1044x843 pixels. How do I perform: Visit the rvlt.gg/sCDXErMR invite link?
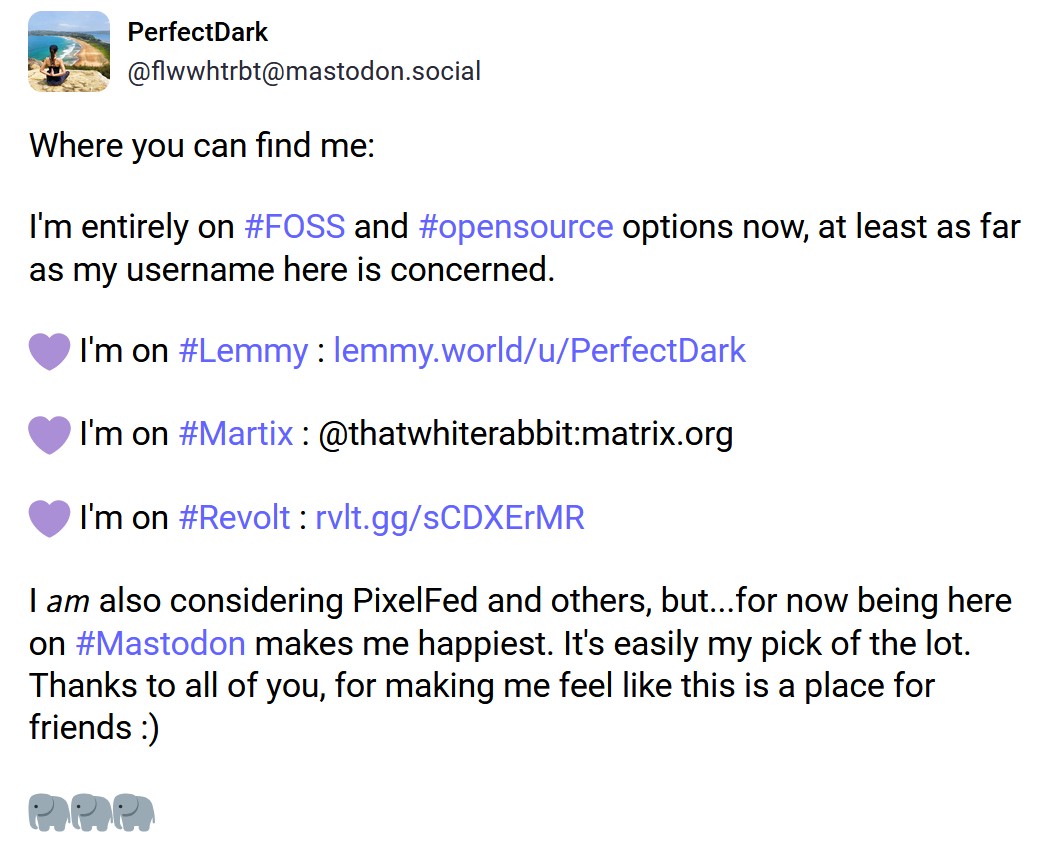pos(449,518)
